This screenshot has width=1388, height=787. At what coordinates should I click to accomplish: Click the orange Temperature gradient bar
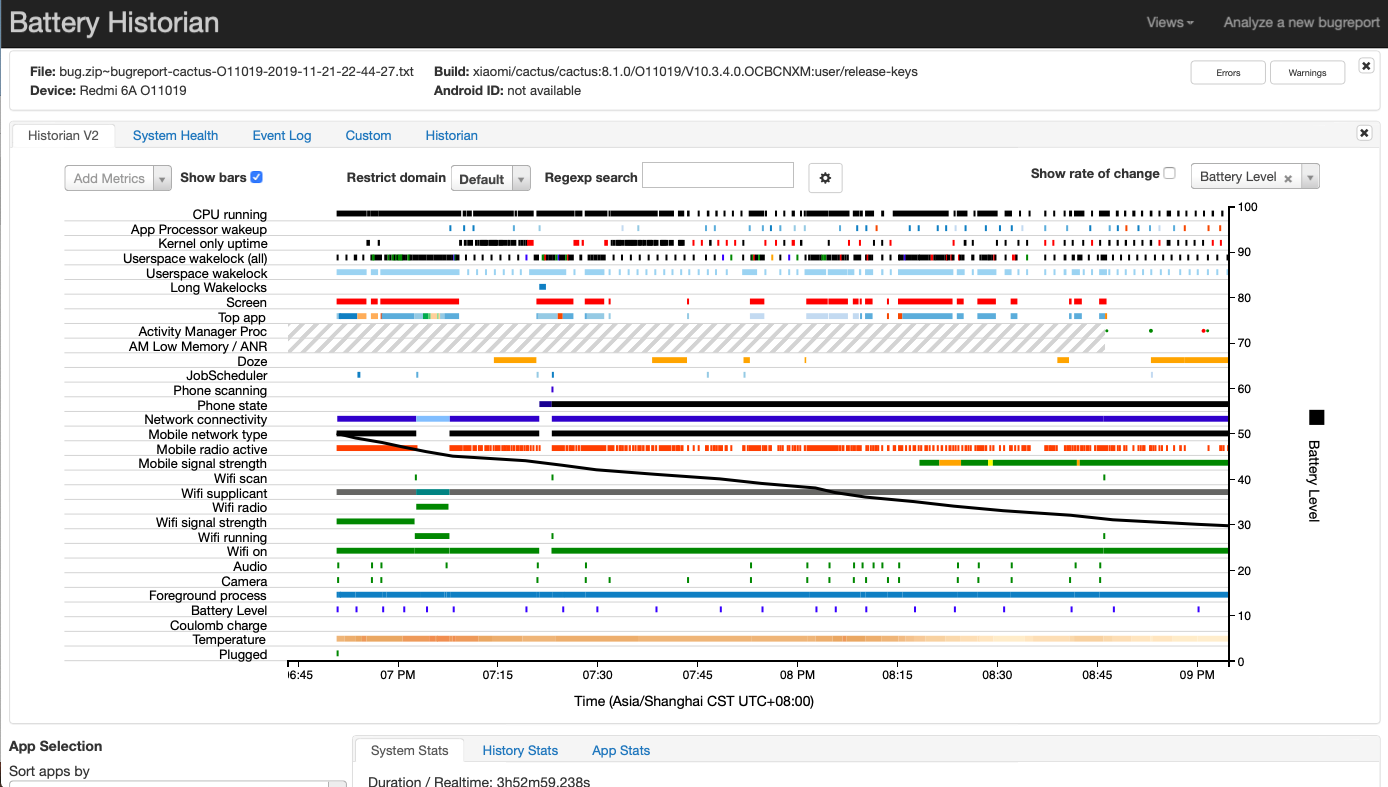(x=782, y=638)
